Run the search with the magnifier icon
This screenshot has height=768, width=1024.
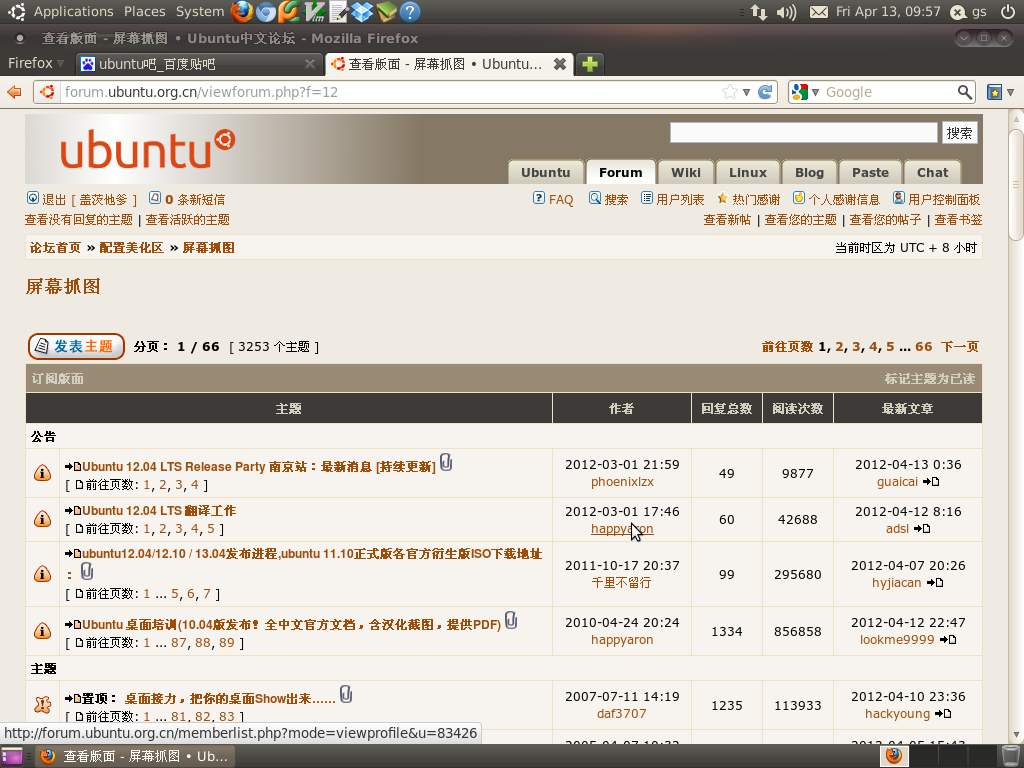coord(965,92)
